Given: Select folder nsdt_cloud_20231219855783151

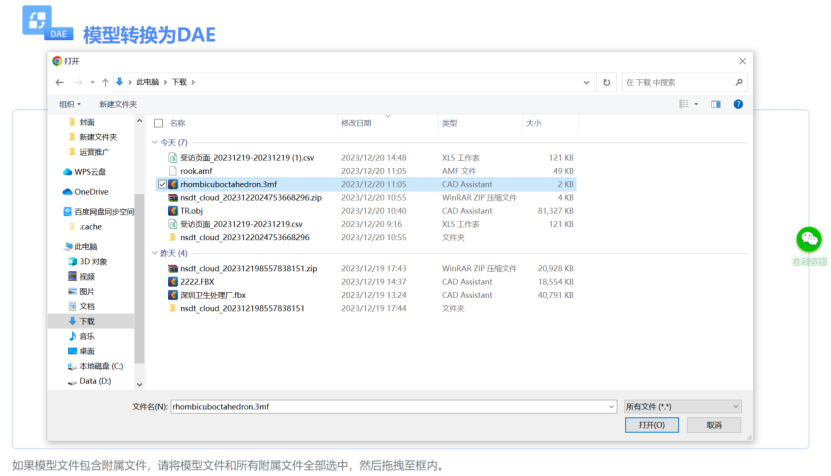Looking at the screenshot, I should tap(242, 308).
